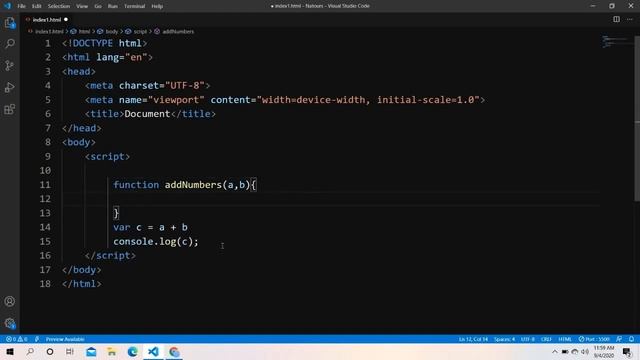
Task: Open the View menu
Action: pos(82,6)
